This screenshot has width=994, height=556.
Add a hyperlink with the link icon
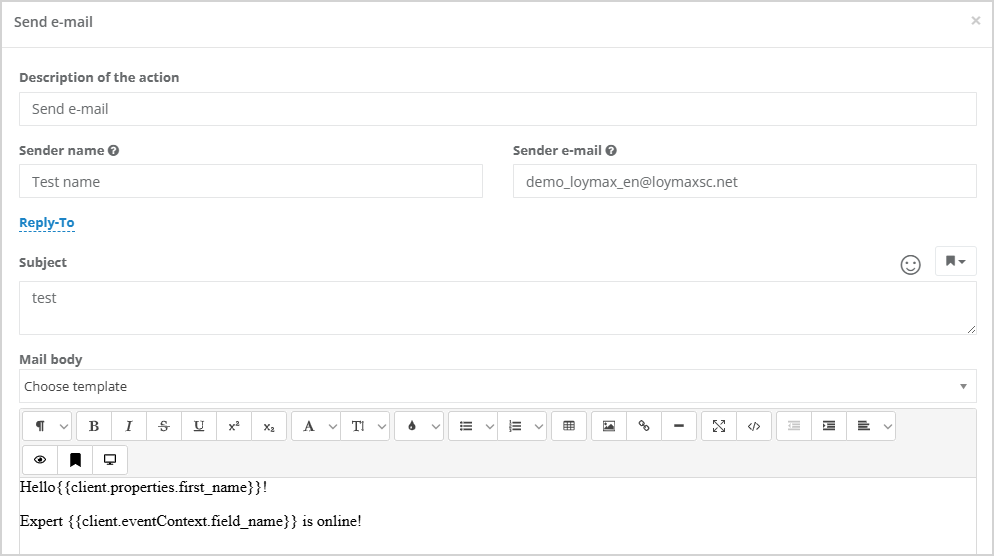click(643, 426)
